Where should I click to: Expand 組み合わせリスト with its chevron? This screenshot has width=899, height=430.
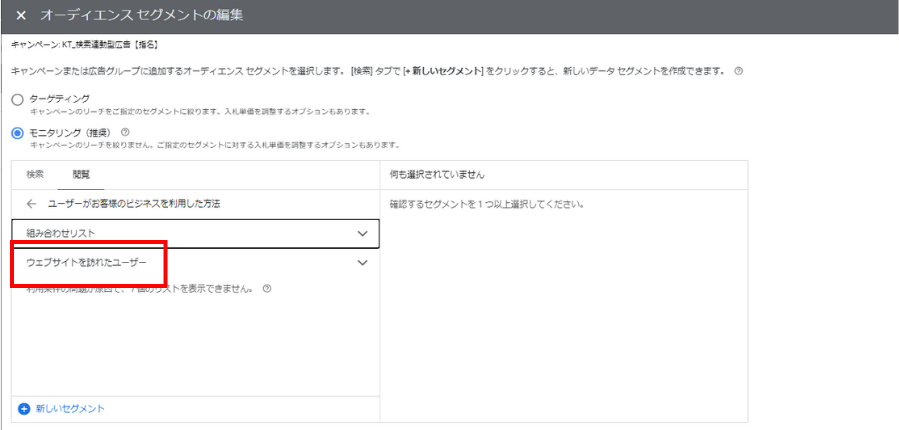tap(362, 233)
